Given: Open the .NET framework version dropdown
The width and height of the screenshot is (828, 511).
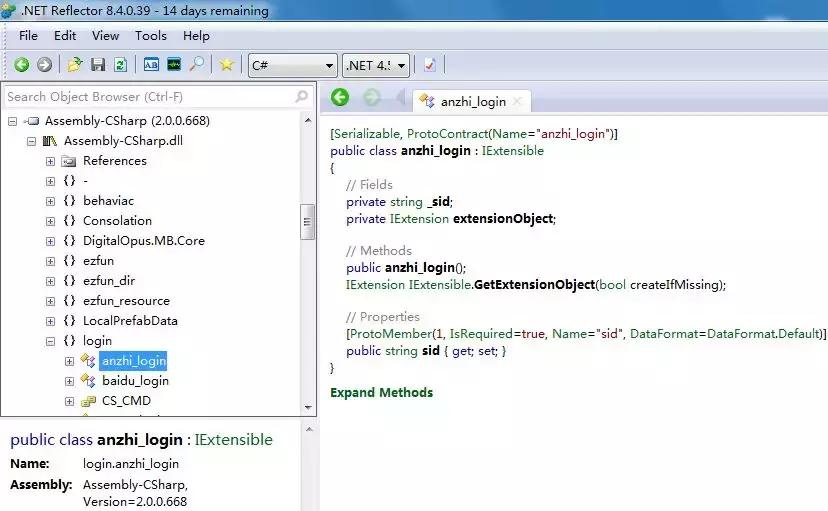Looking at the screenshot, I should (x=376, y=65).
